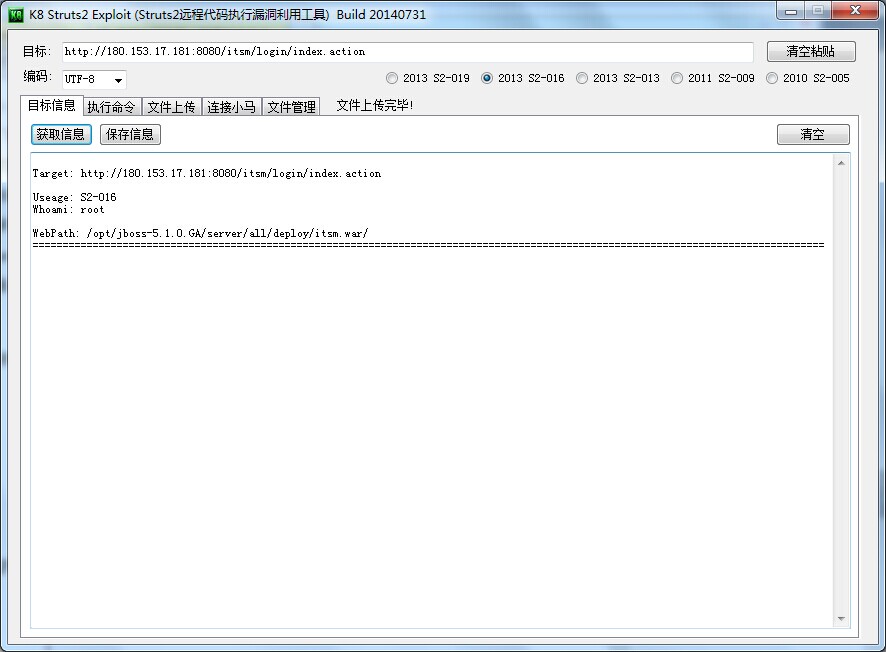Click the K8 application icon in title bar
Viewport: 886px width, 652px height.
16,15
